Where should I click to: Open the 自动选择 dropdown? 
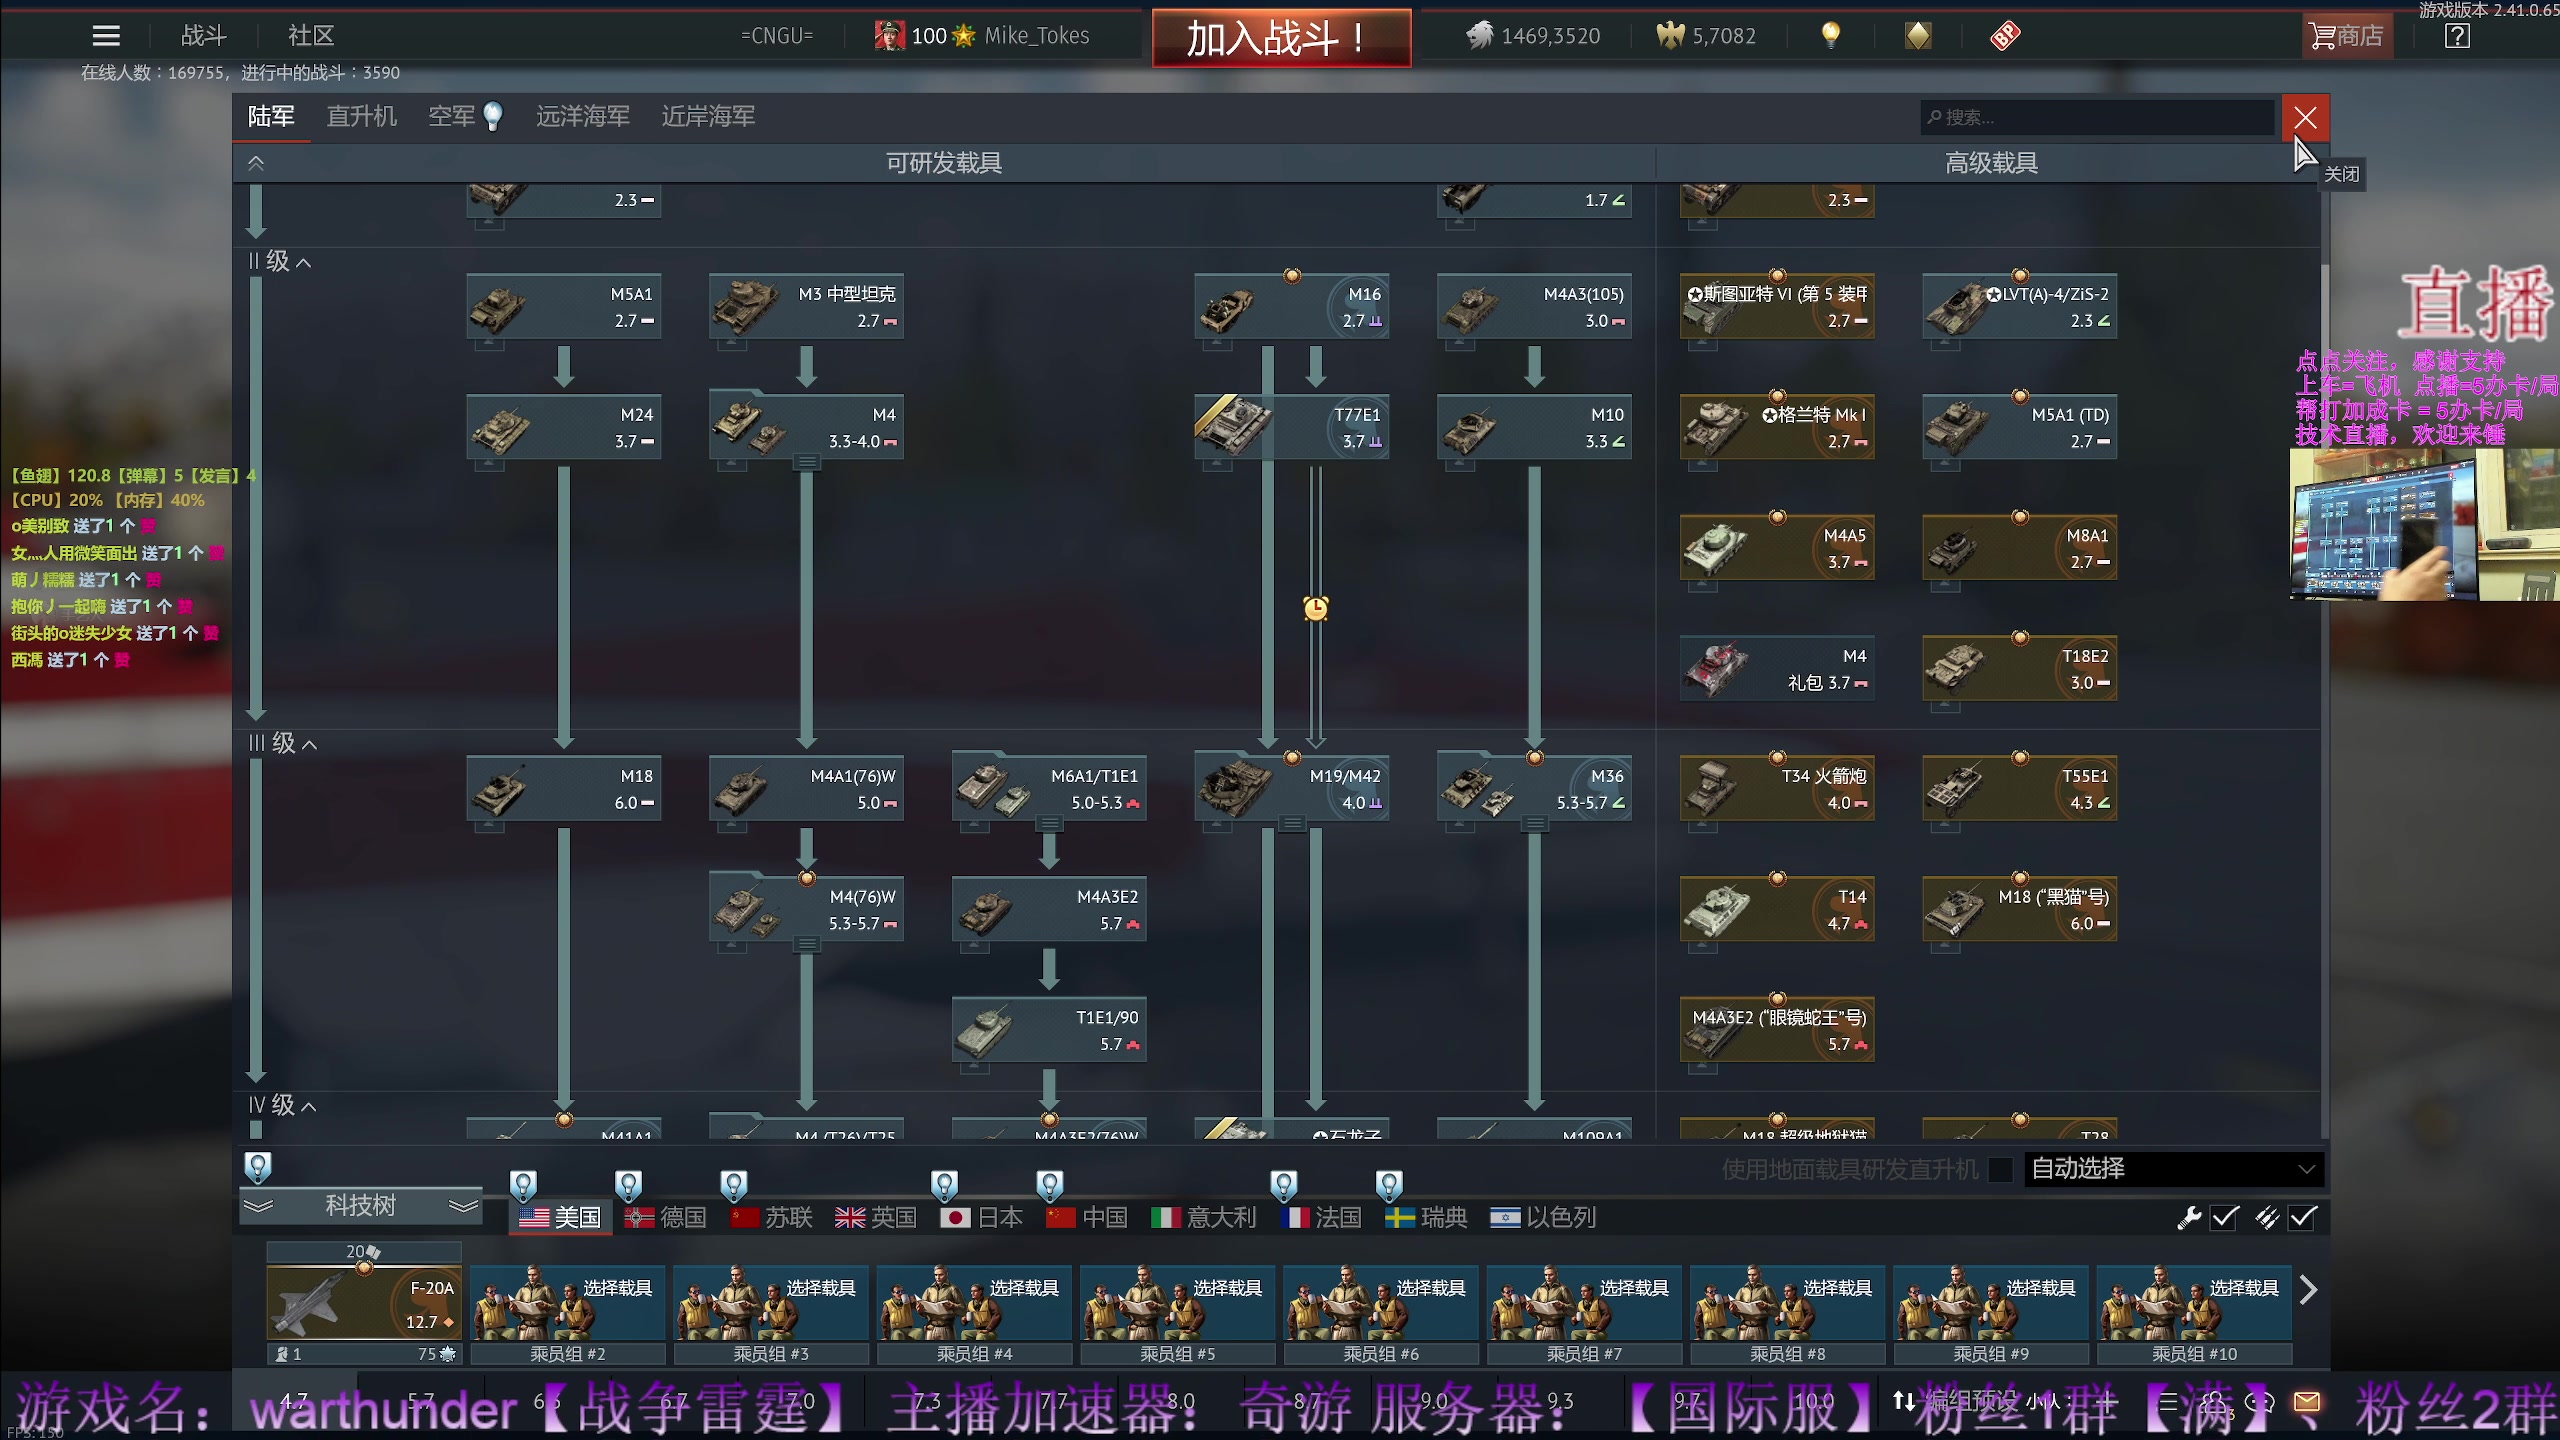(x=2173, y=1168)
